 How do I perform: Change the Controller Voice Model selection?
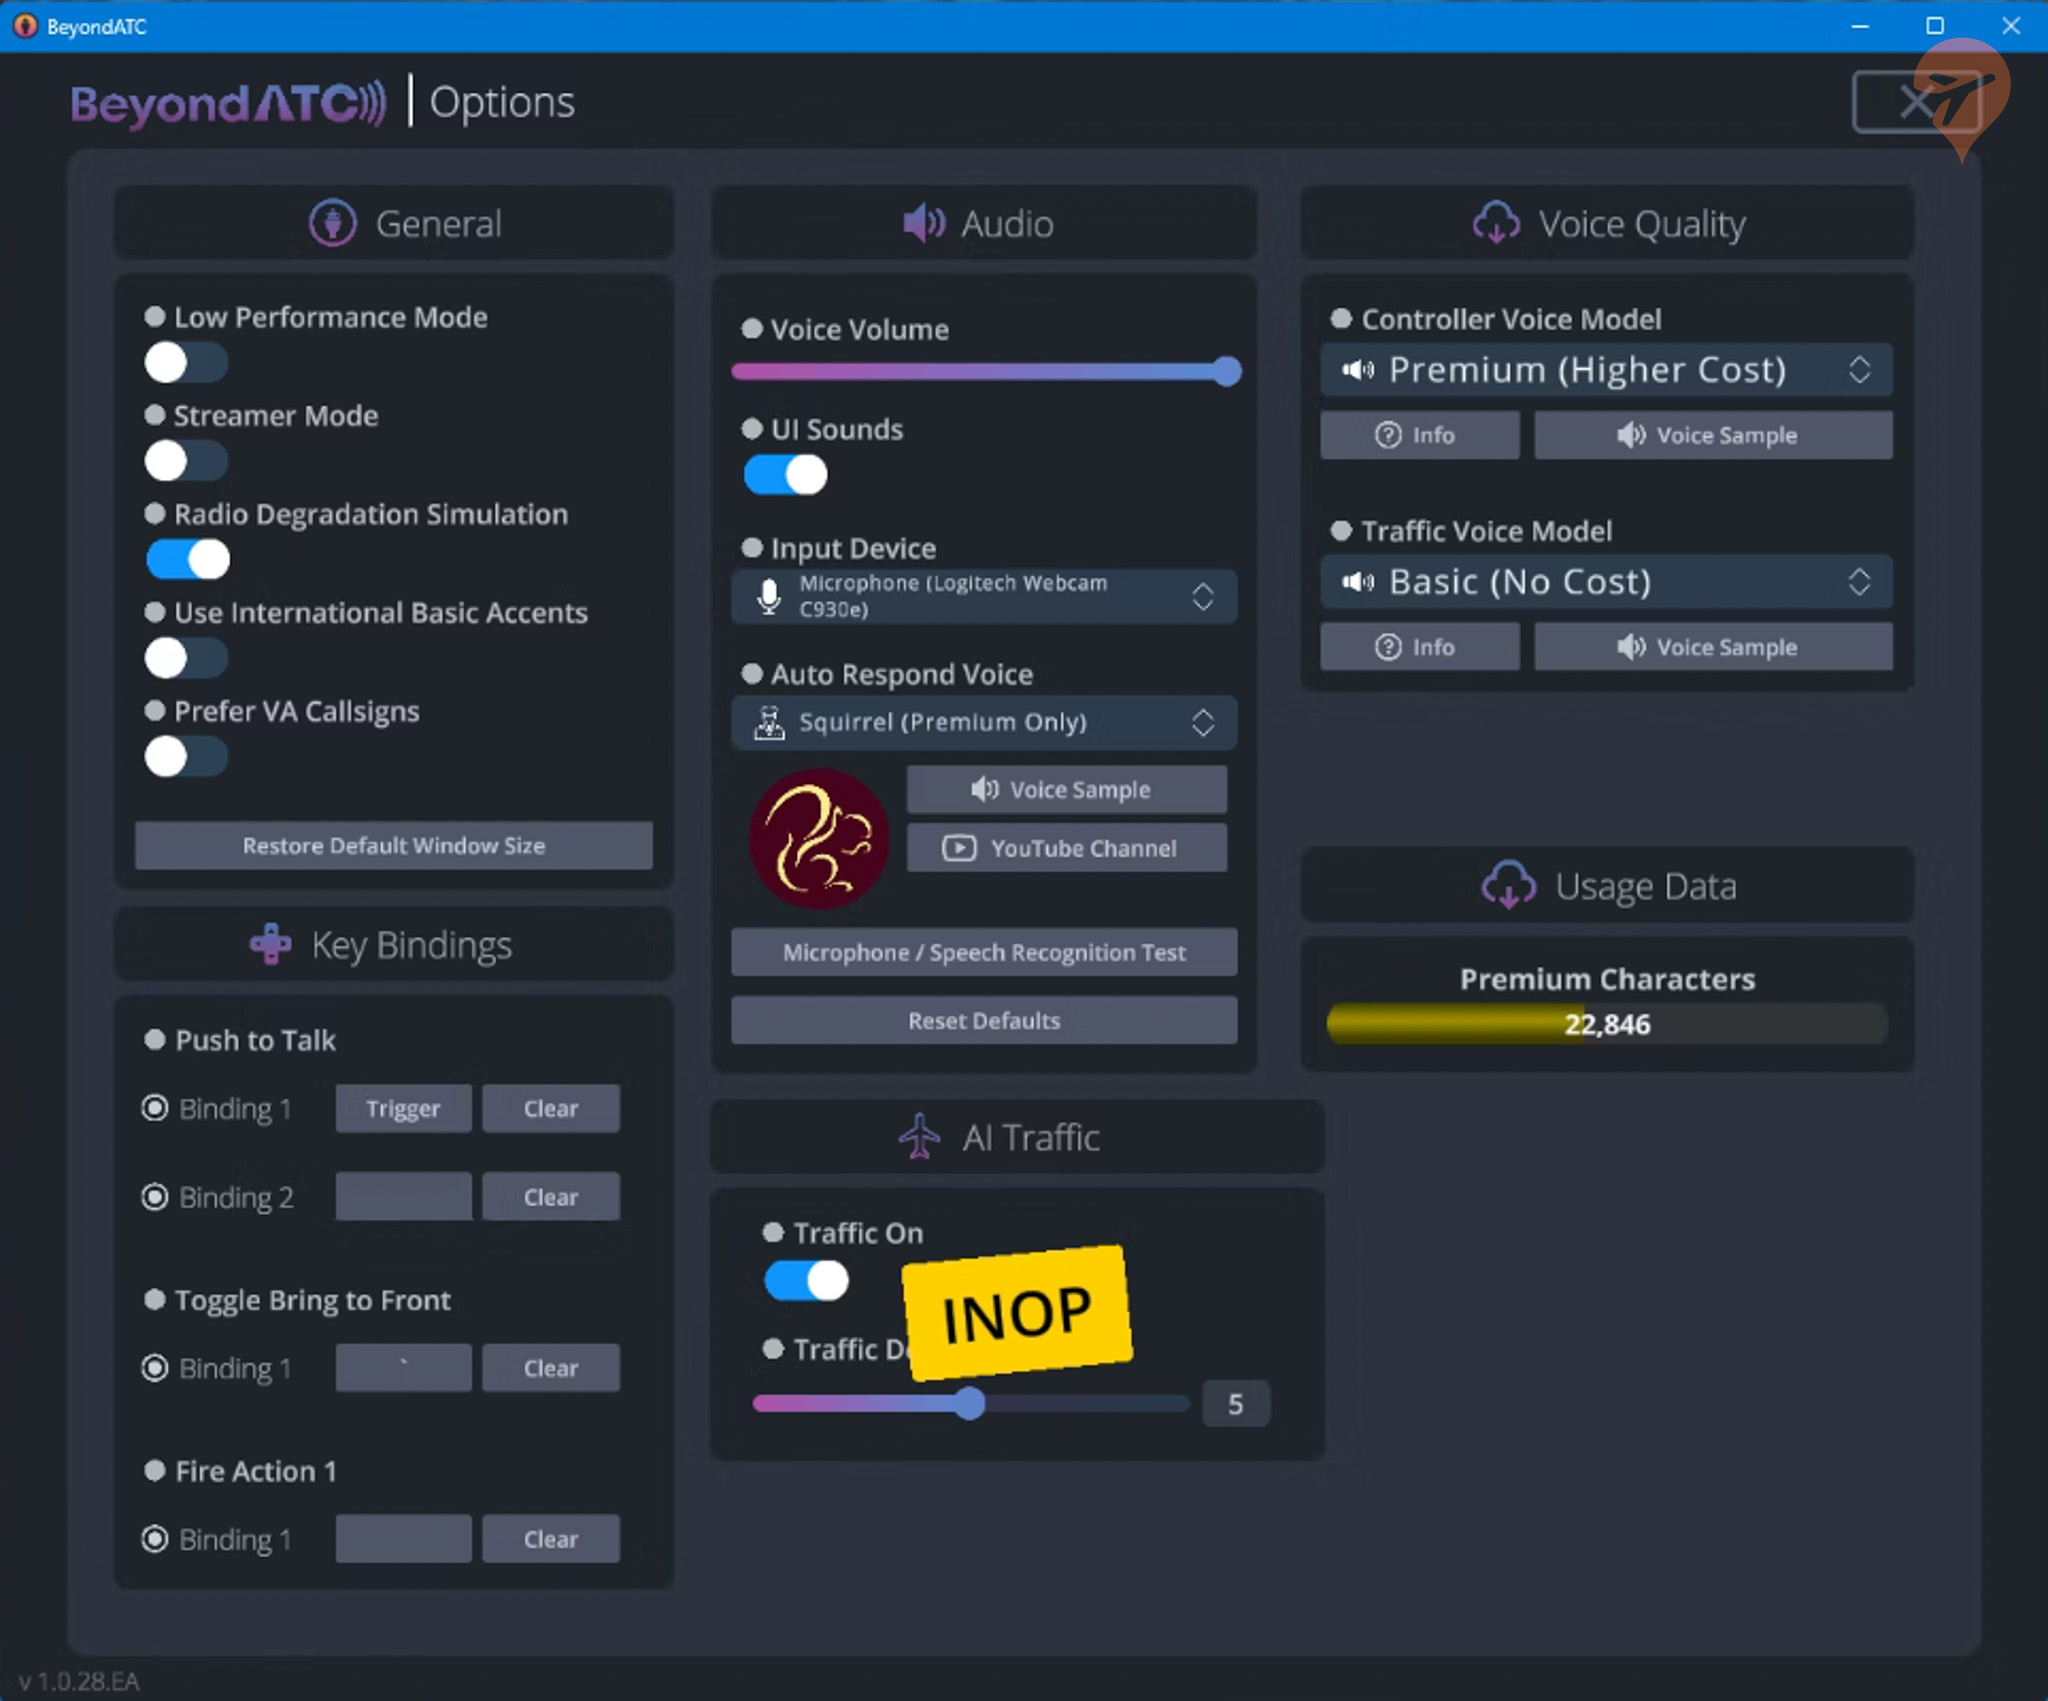1604,369
